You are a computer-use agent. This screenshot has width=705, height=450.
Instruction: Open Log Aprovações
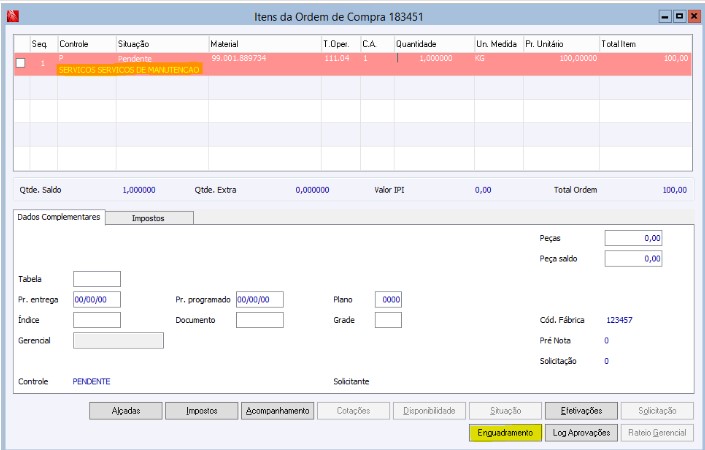[x=581, y=432]
